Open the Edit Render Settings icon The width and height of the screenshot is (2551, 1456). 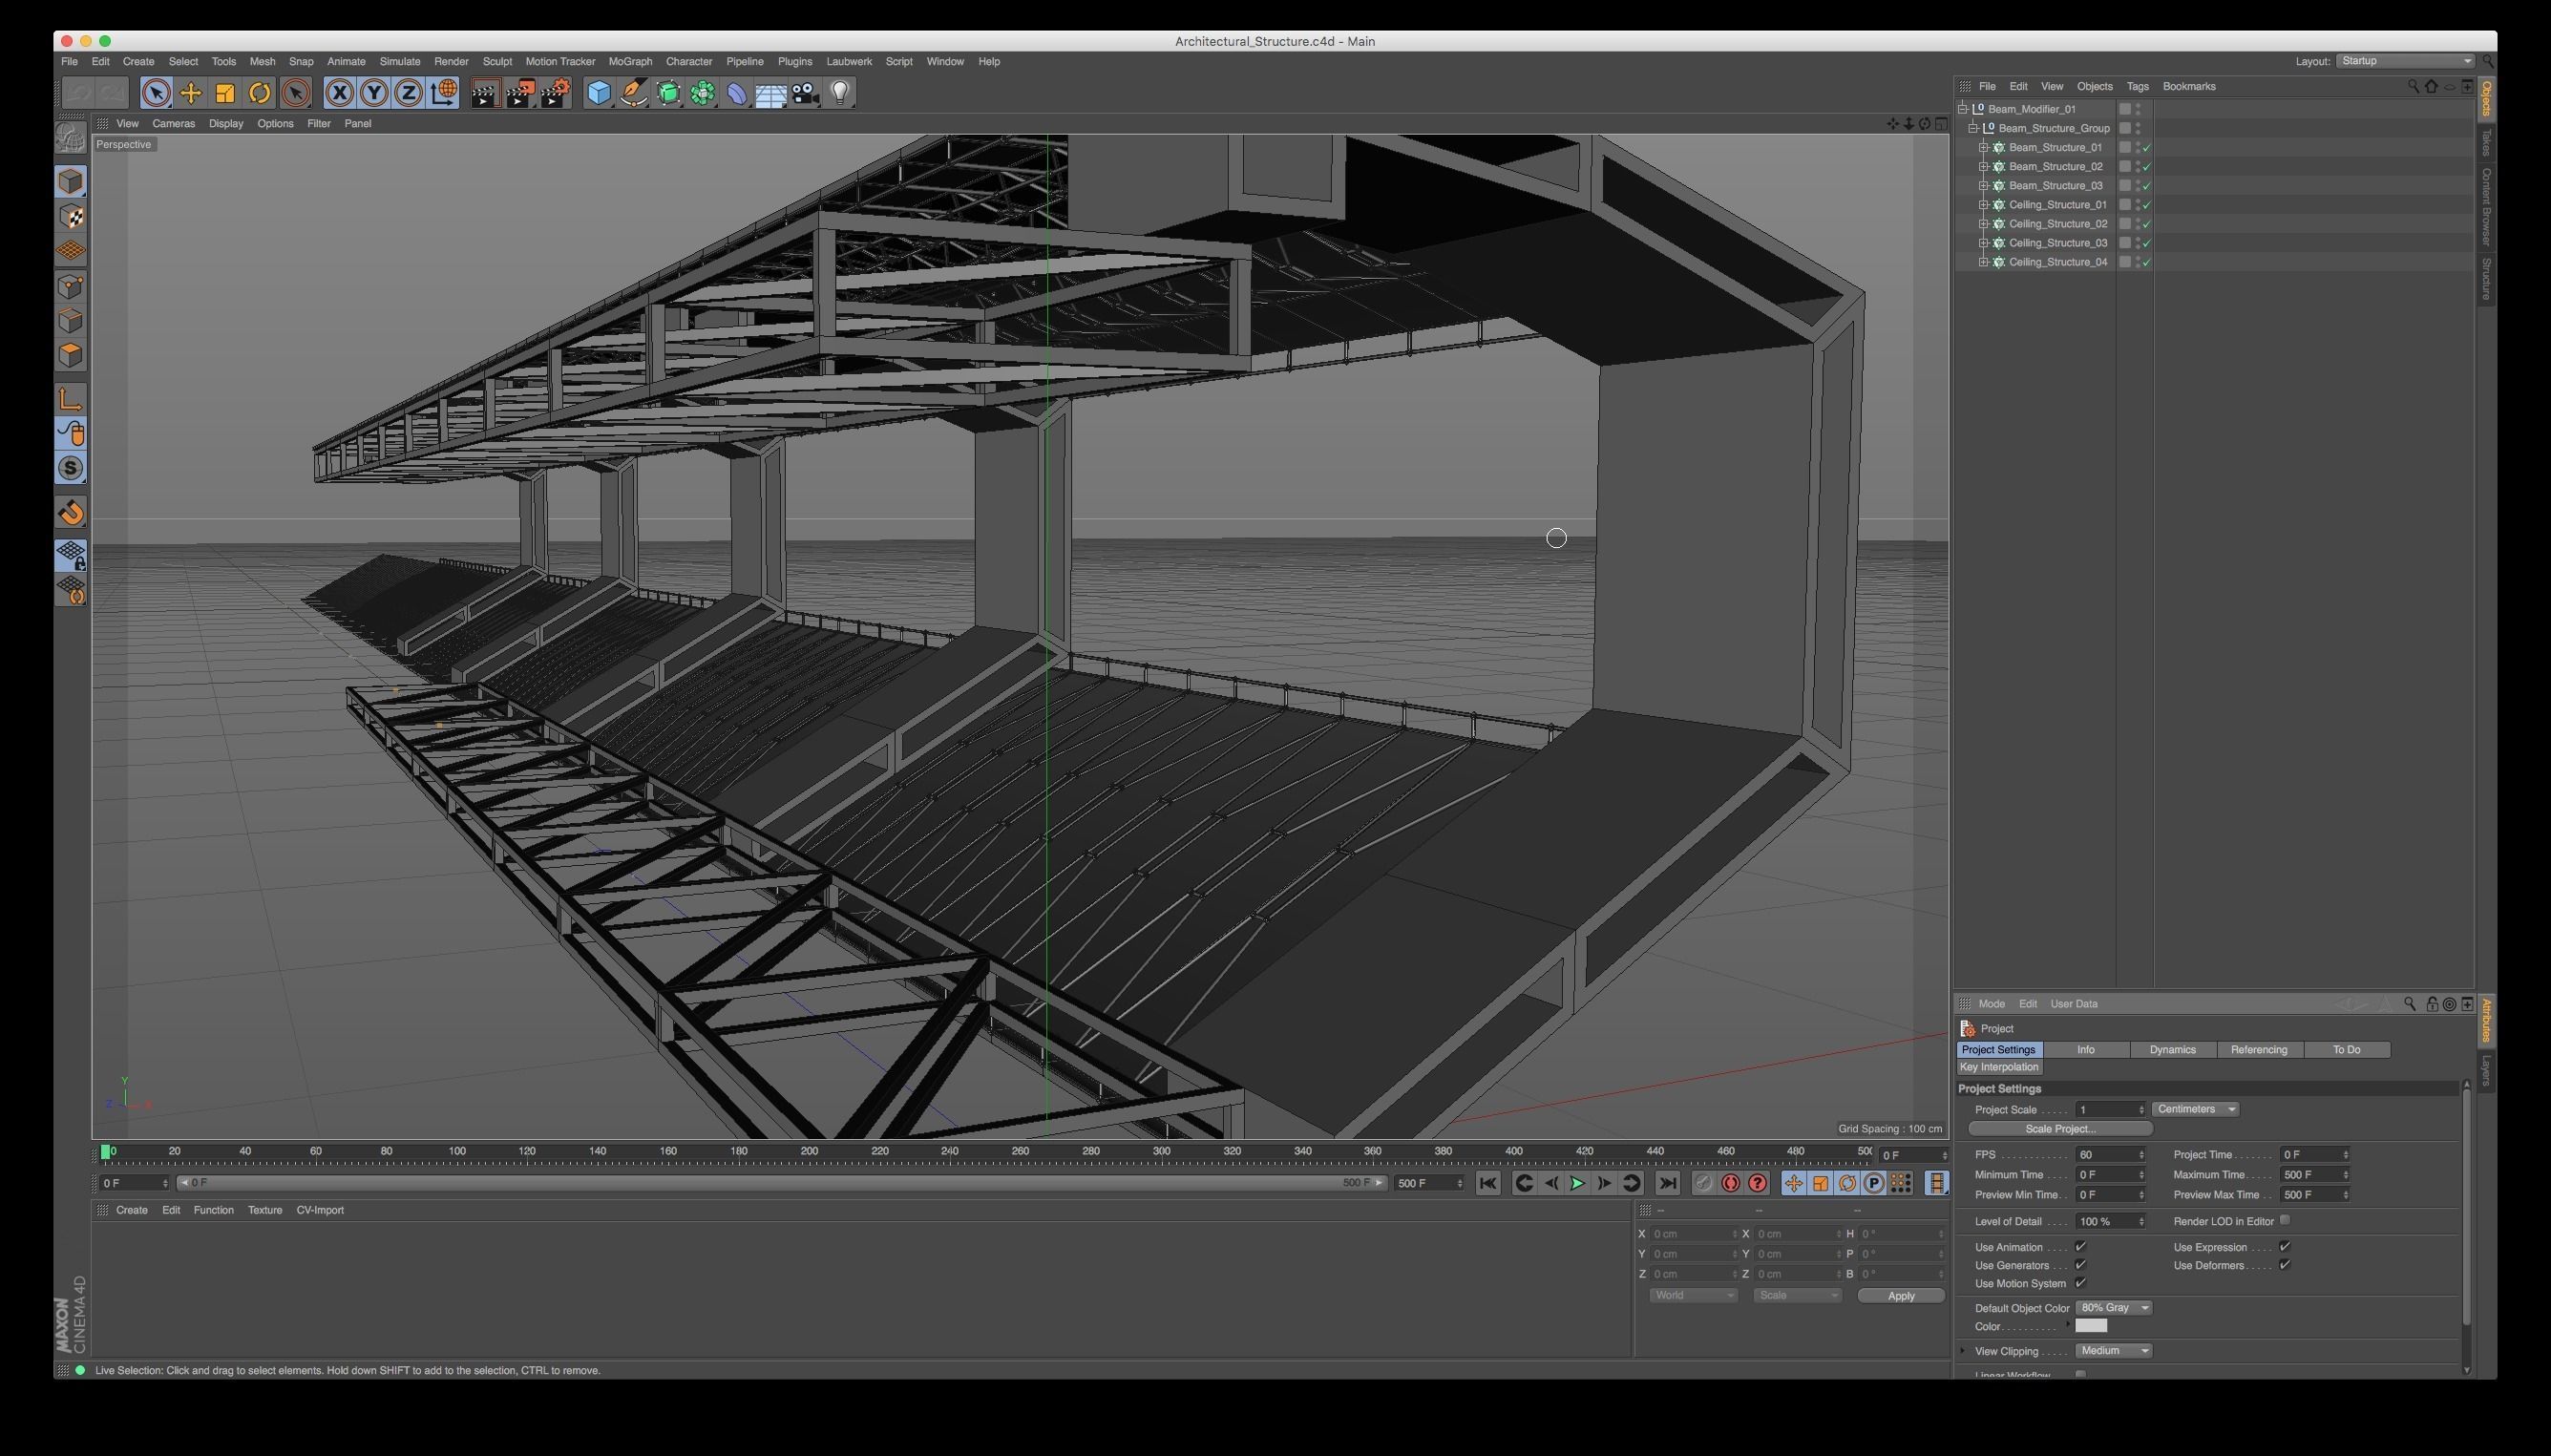(x=555, y=93)
